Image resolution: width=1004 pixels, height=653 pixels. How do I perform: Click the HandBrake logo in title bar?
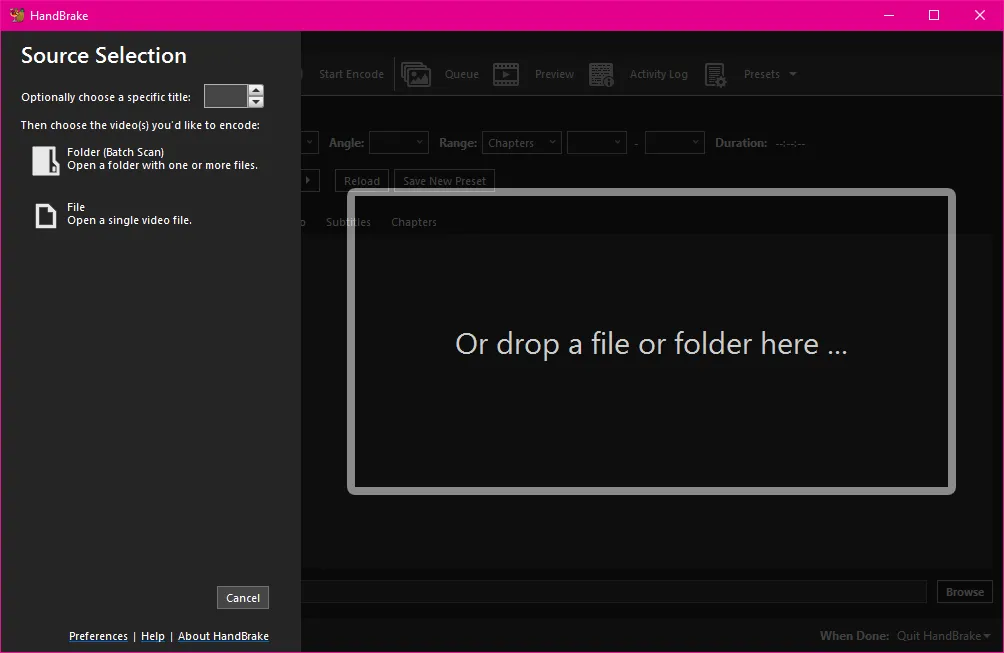pyautogui.click(x=17, y=15)
